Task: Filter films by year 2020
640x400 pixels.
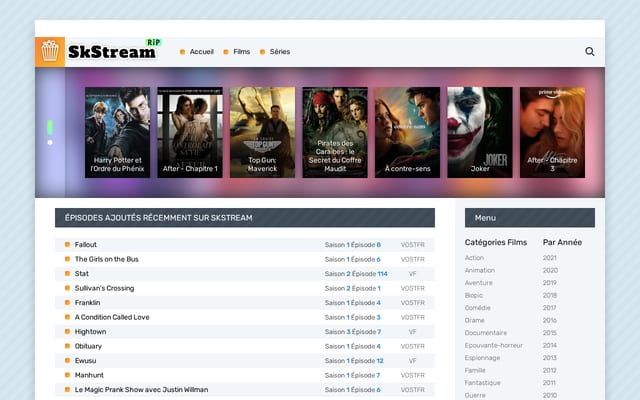Action: [550, 270]
